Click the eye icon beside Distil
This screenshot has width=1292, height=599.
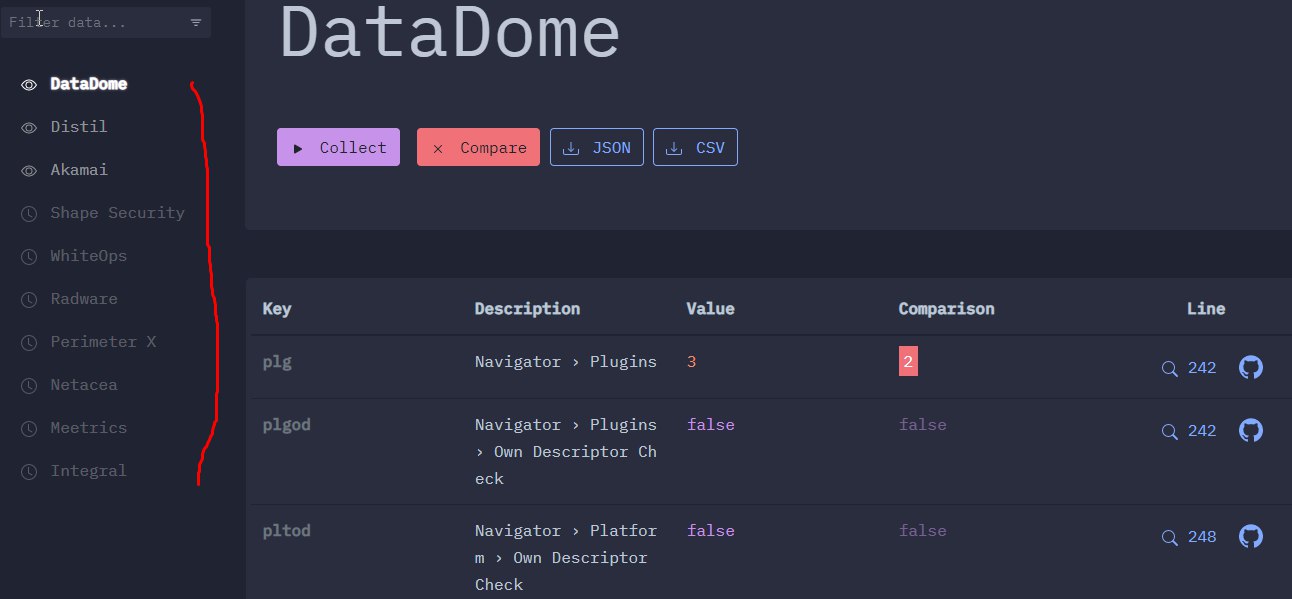(x=29, y=128)
